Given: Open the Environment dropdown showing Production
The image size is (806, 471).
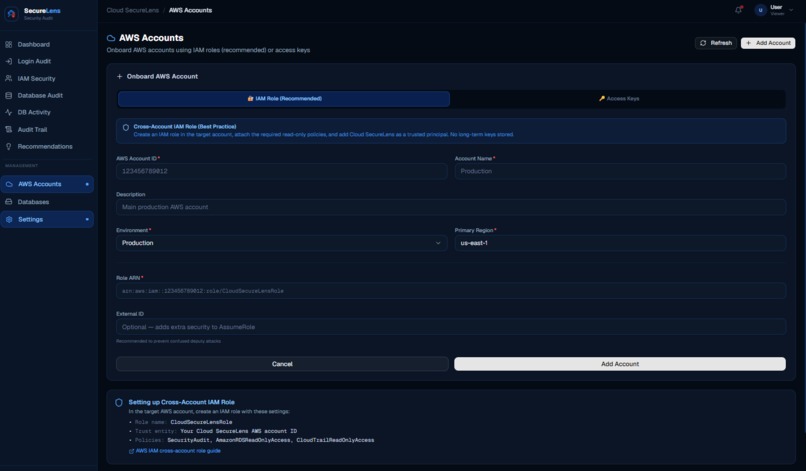Looking at the screenshot, I should pyautogui.click(x=282, y=243).
